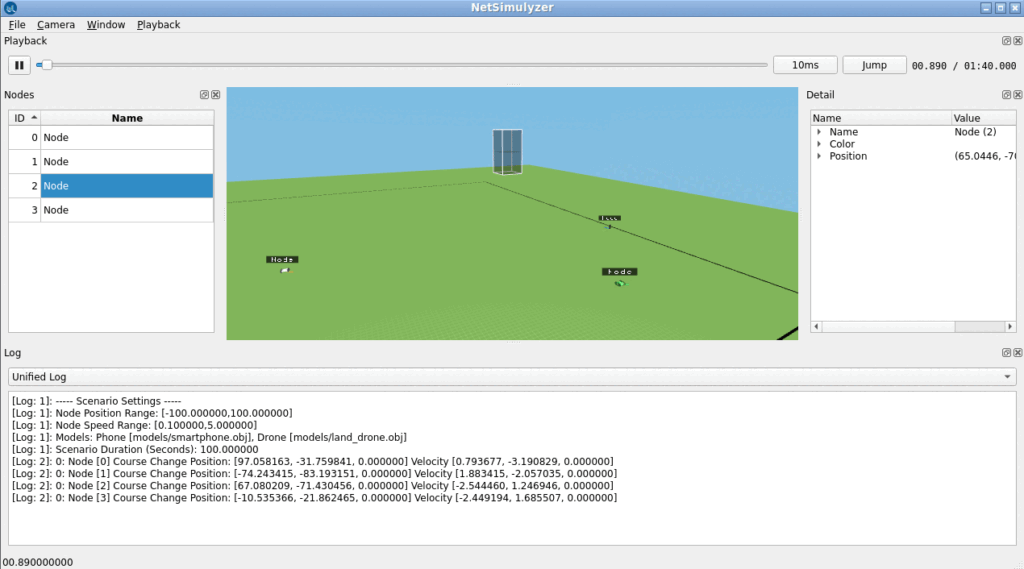
Task: Click Detail panel scrollbar left arrow
Action: (x=816, y=327)
